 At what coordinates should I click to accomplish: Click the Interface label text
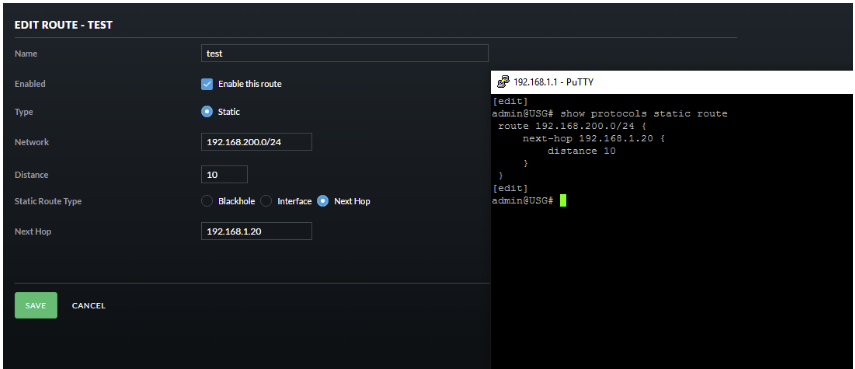point(294,201)
